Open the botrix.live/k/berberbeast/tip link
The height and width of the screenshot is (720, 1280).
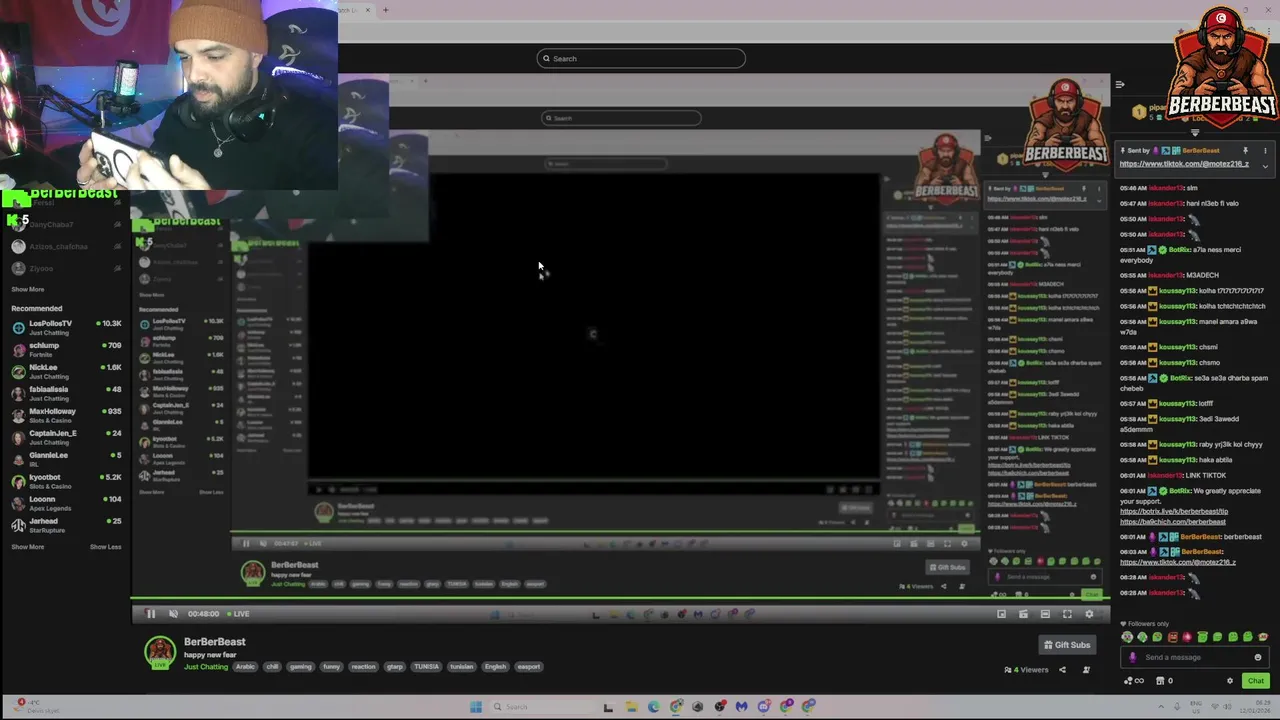[x=1174, y=511]
